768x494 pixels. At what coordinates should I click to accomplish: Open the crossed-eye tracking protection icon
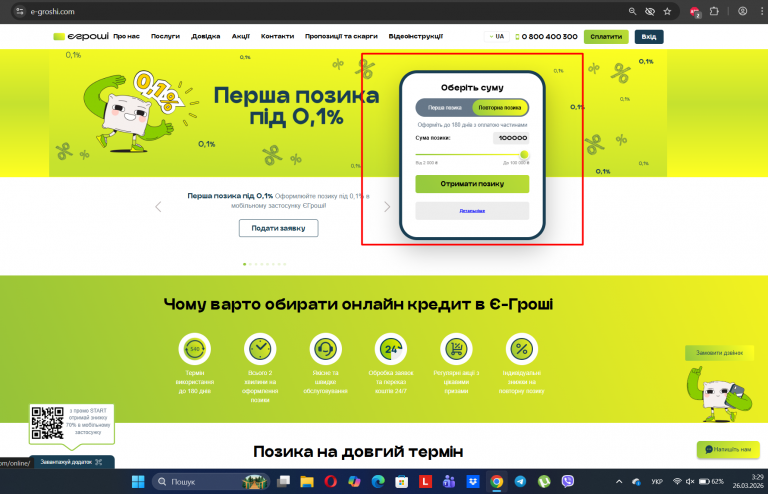[x=650, y=11]
